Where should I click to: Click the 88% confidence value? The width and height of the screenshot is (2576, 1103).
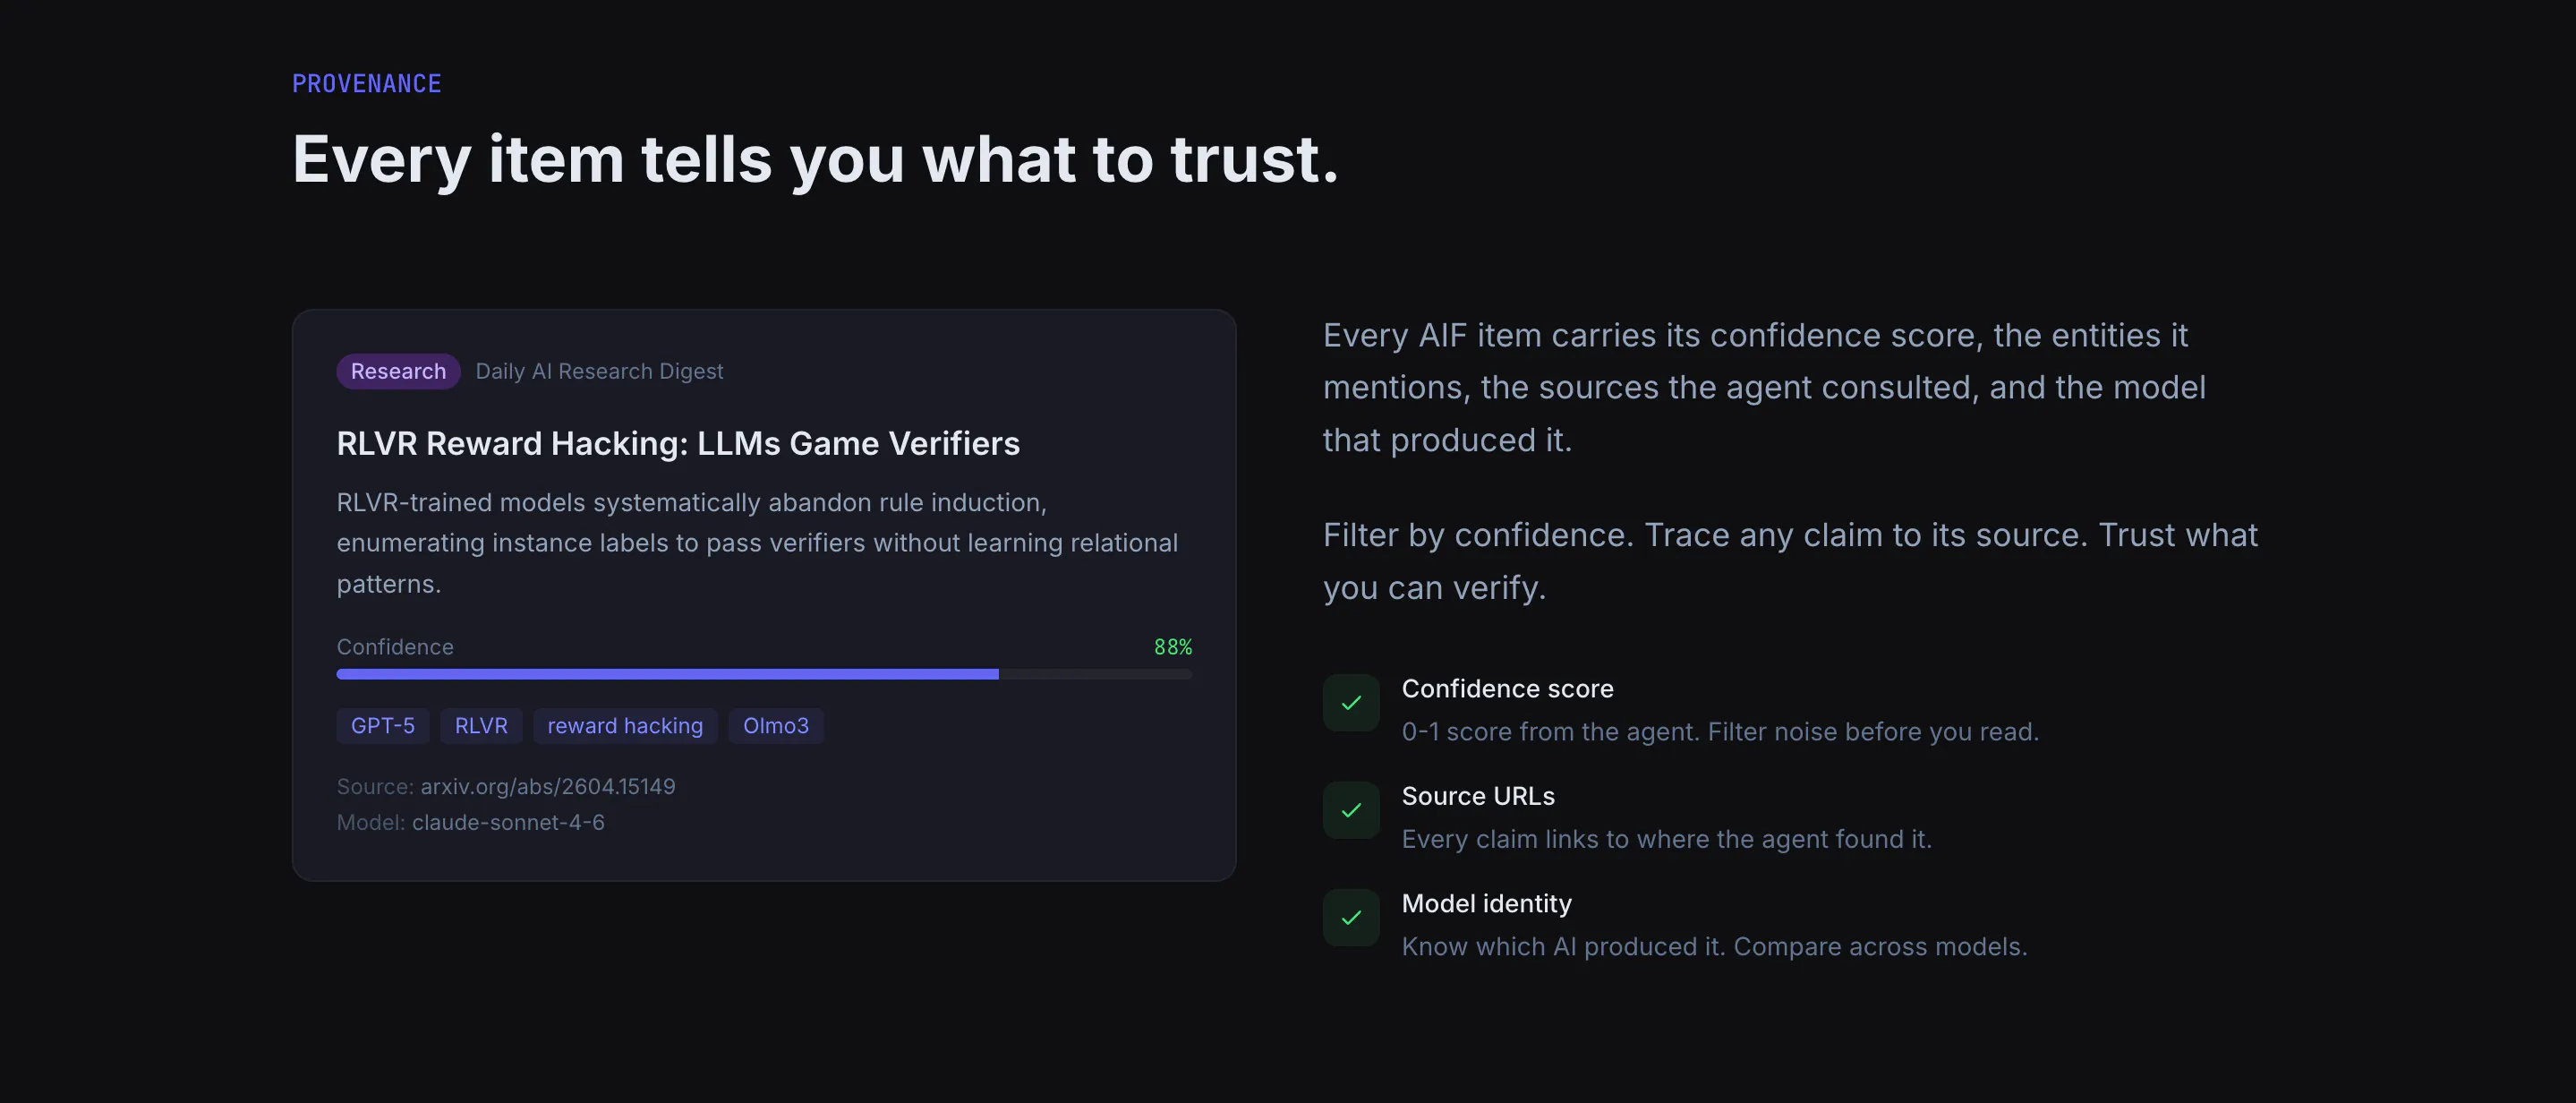1173,647
